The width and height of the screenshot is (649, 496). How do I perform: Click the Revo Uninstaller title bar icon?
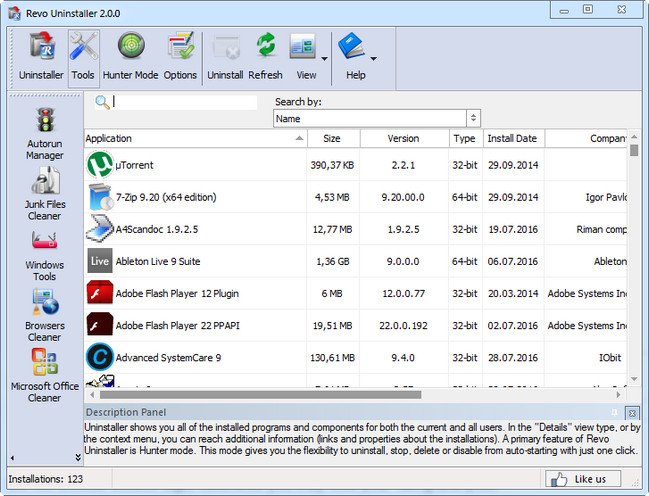click(x=14, y=13)
